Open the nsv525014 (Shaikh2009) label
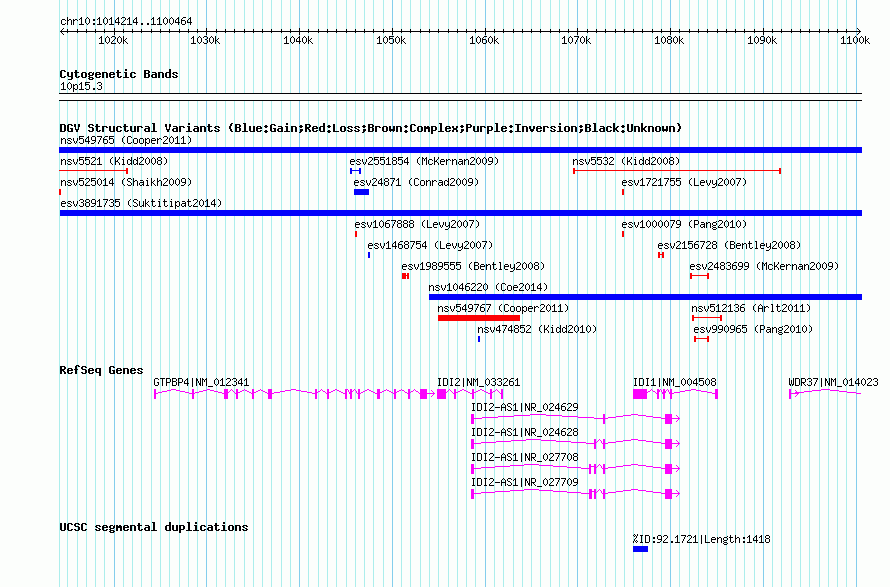This screenshot has height=587, width=890. pyautogui.click(x=126, y=182)
